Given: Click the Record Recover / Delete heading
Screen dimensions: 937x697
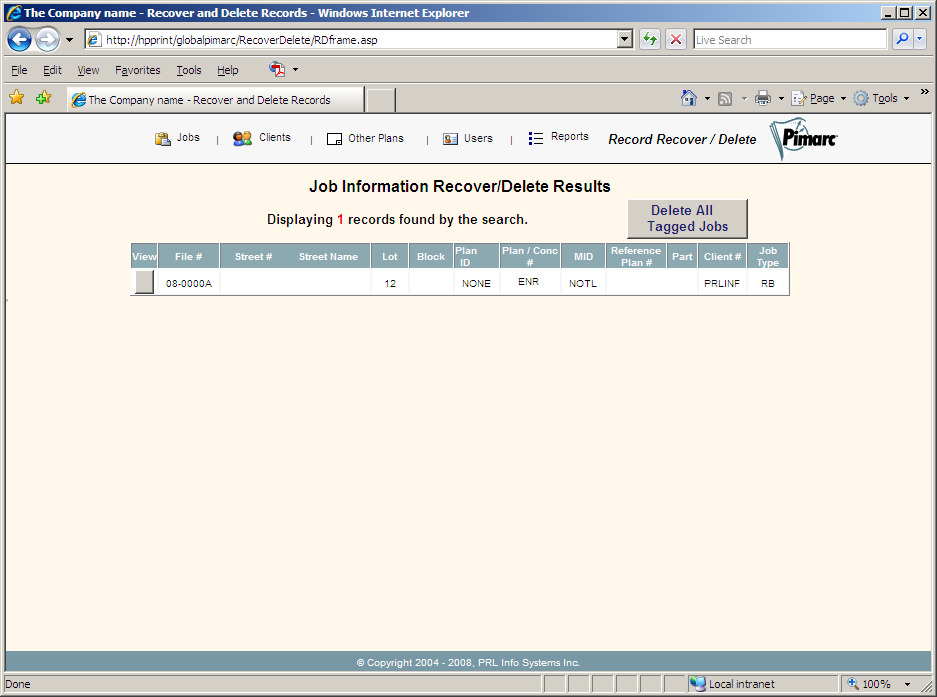Looking at the screenshot, I should pos(682,139).
